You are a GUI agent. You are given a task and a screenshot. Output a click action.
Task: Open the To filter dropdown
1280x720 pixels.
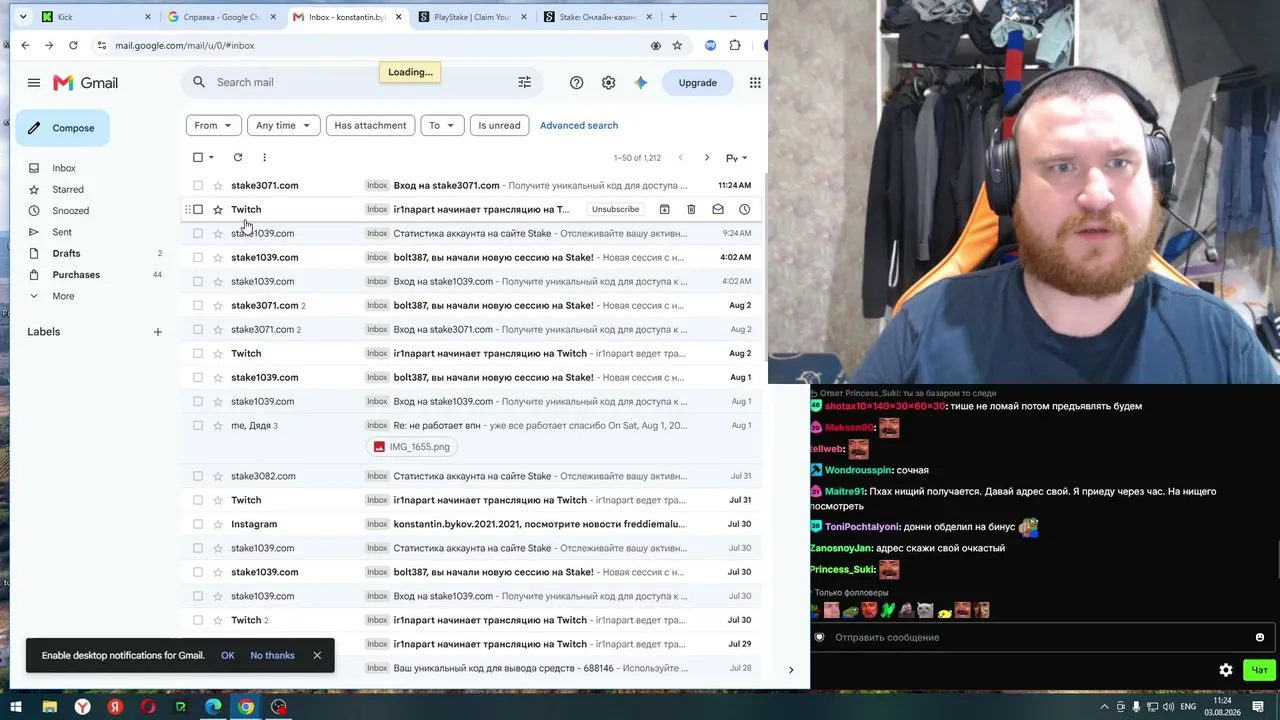tap(441, 125)
